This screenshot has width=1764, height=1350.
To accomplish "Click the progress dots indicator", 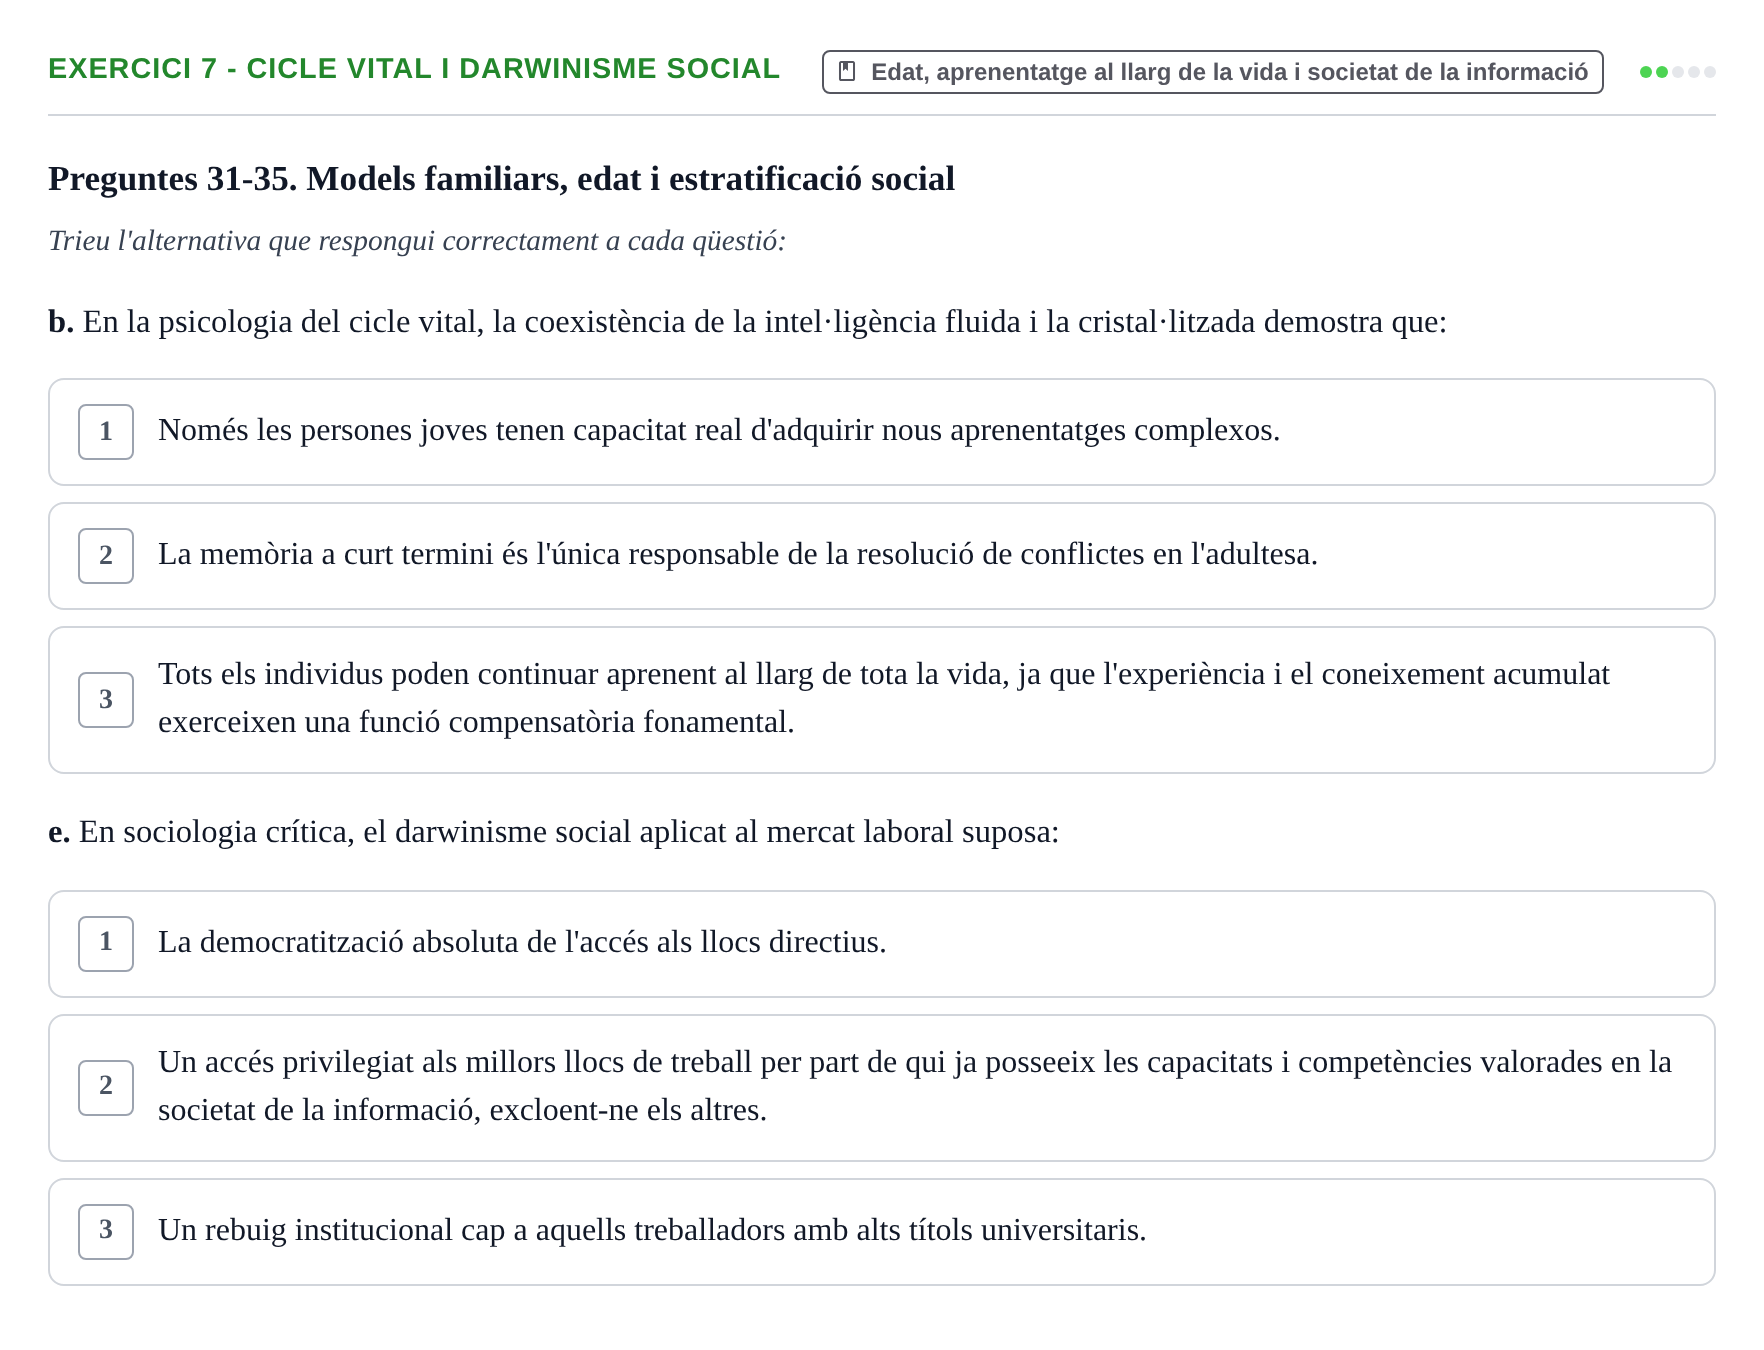I will (1677, 72).
